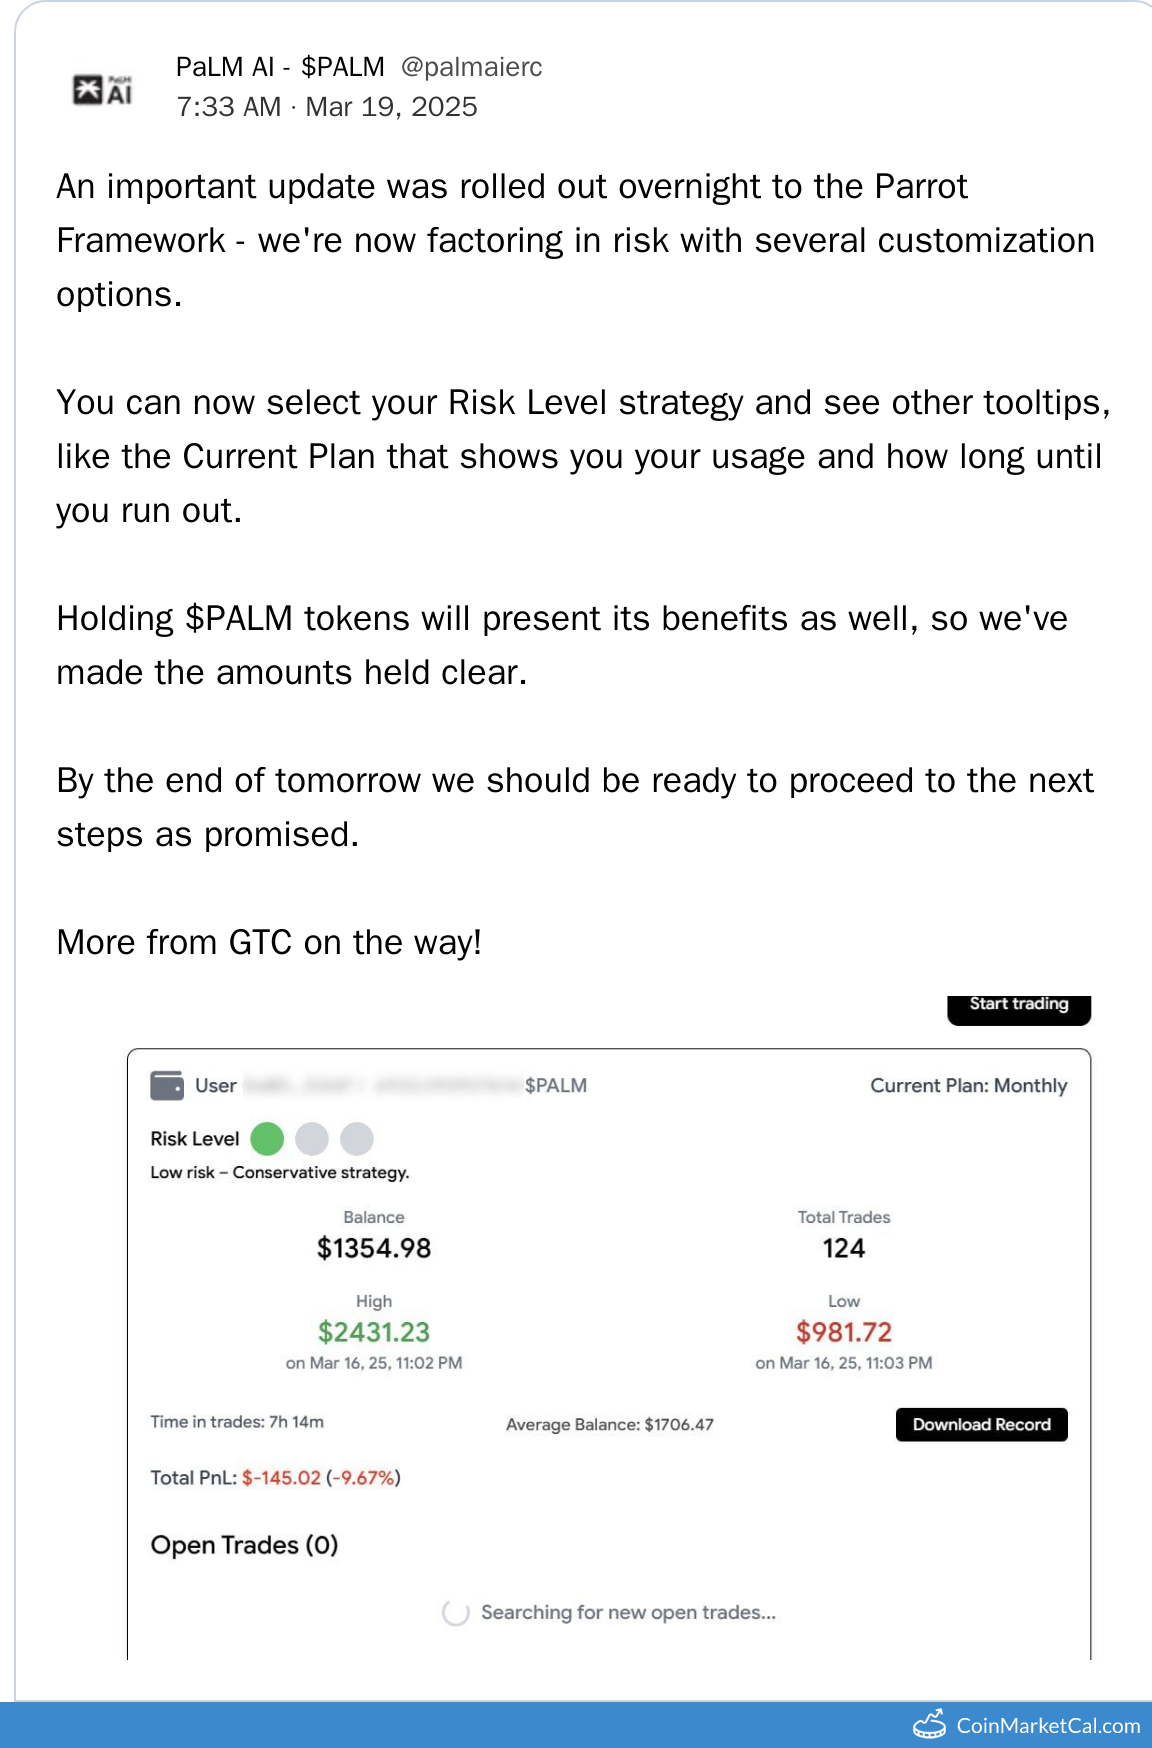Click the Open Trades (0) heading
1152x1748 pixels.
tap(244, 1545)
